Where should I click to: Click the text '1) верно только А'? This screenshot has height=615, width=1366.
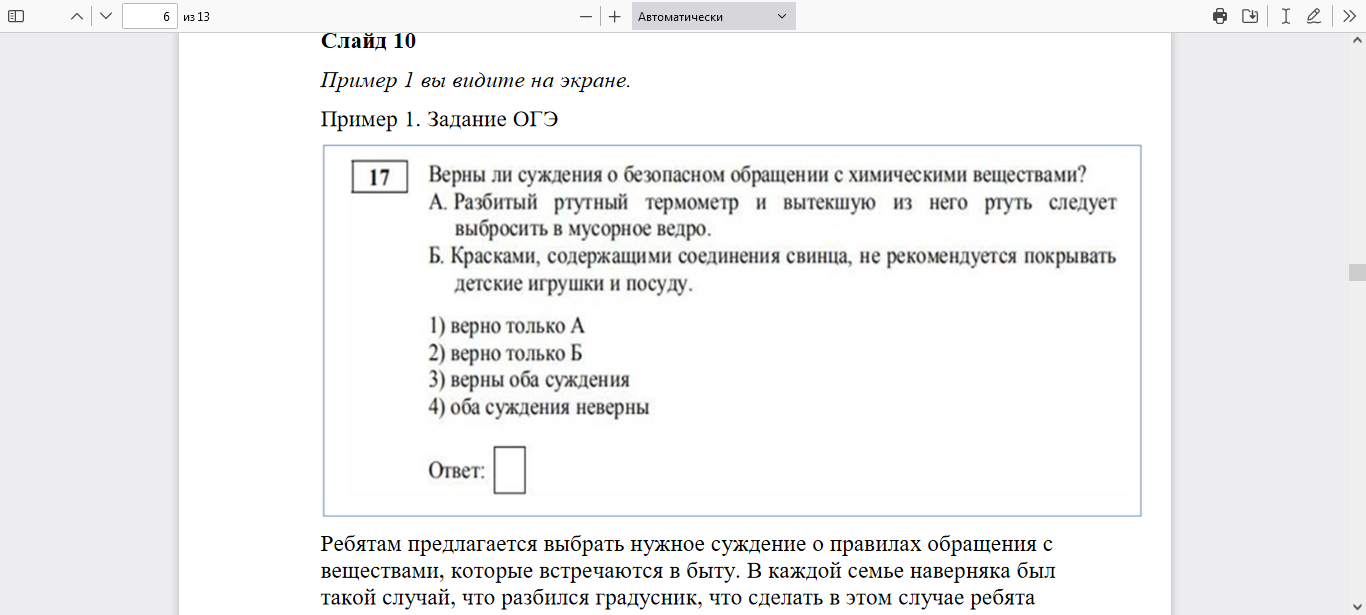507,327
